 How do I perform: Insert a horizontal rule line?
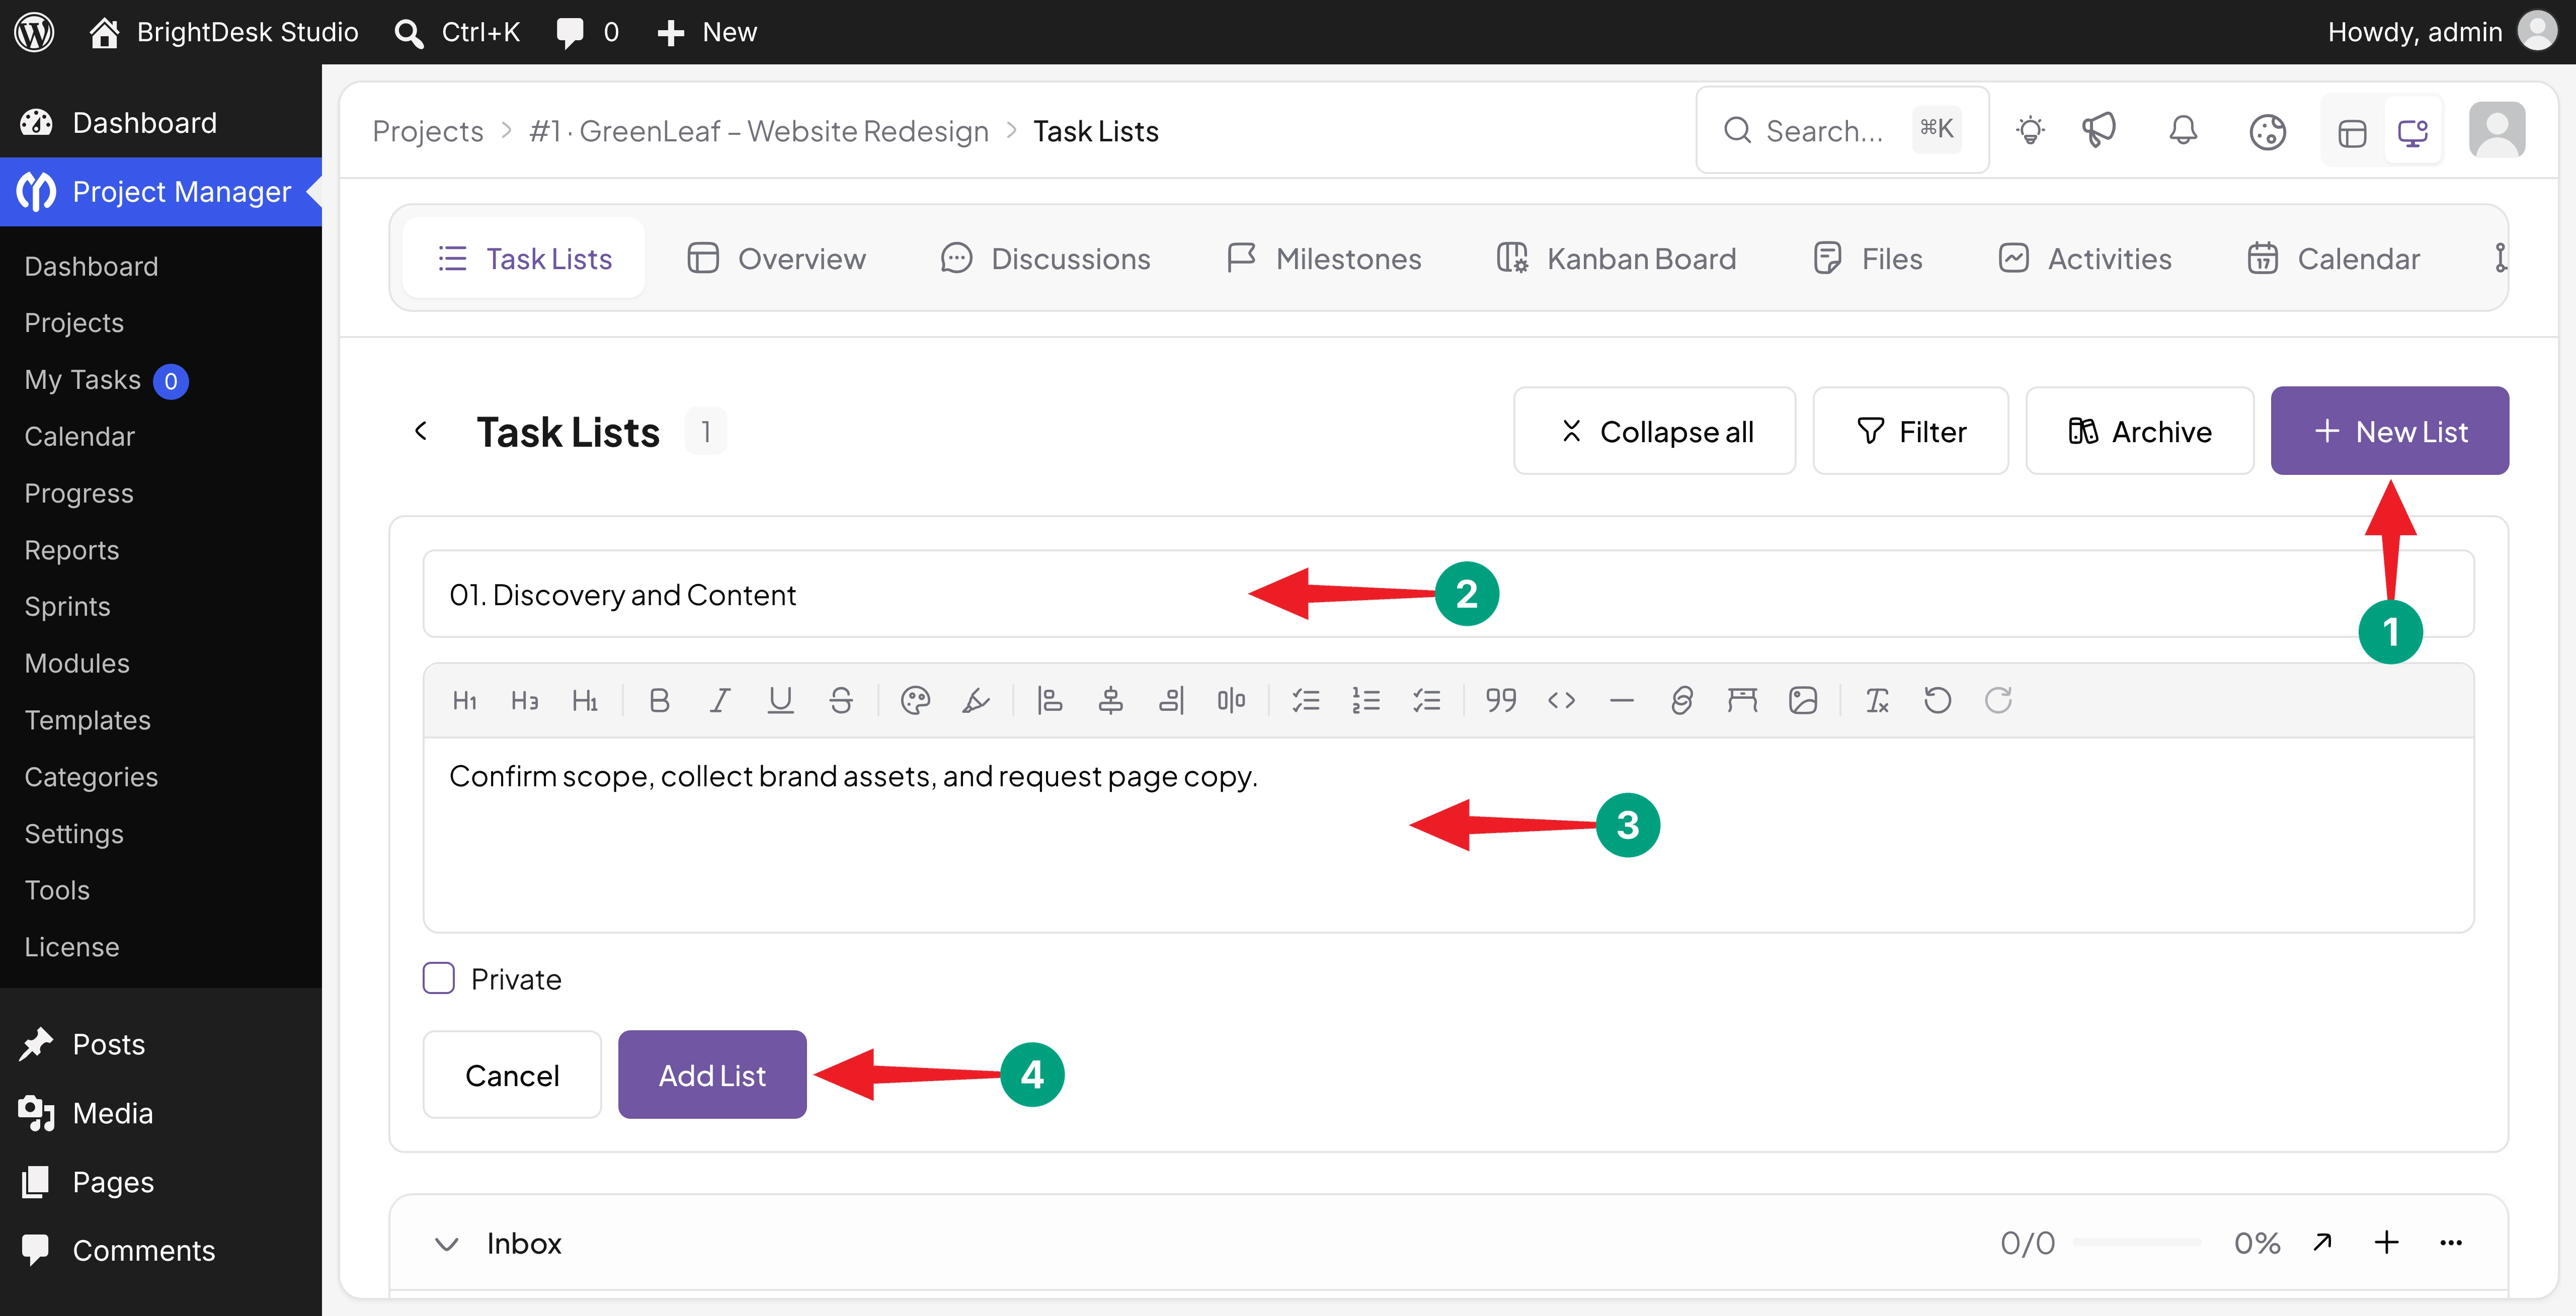(x=1622, y=700)
